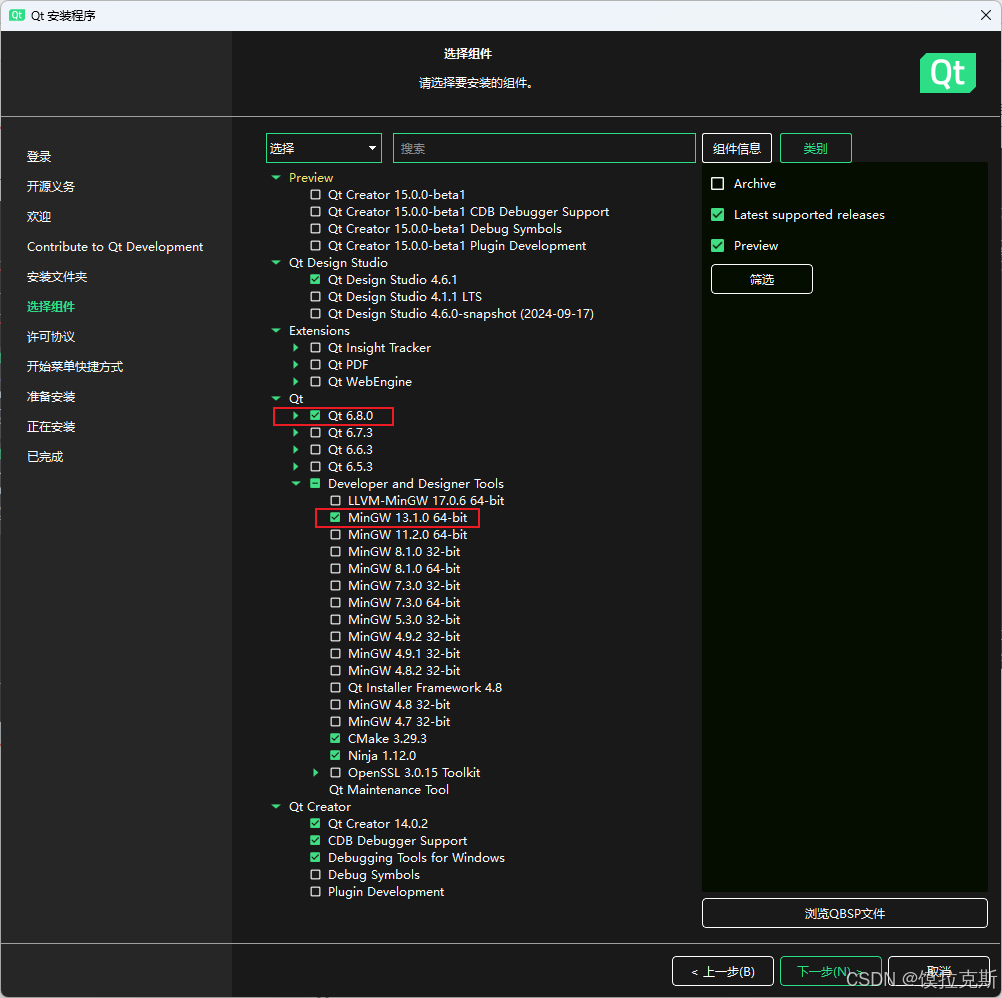This screenshot has height=998, width=1002.
Task: Select the Qt Maintenance Tool row
Action: click(x=389, y=790)
